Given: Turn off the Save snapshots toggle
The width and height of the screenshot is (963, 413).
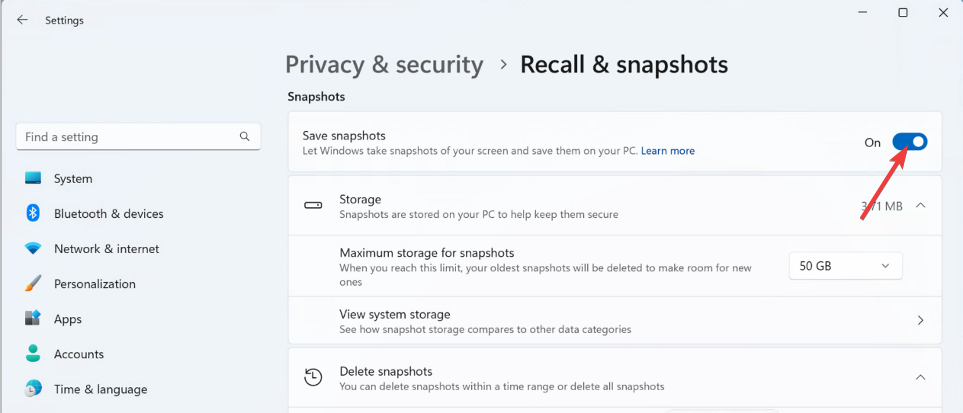Looking at the screenshot, I should 909,142.
